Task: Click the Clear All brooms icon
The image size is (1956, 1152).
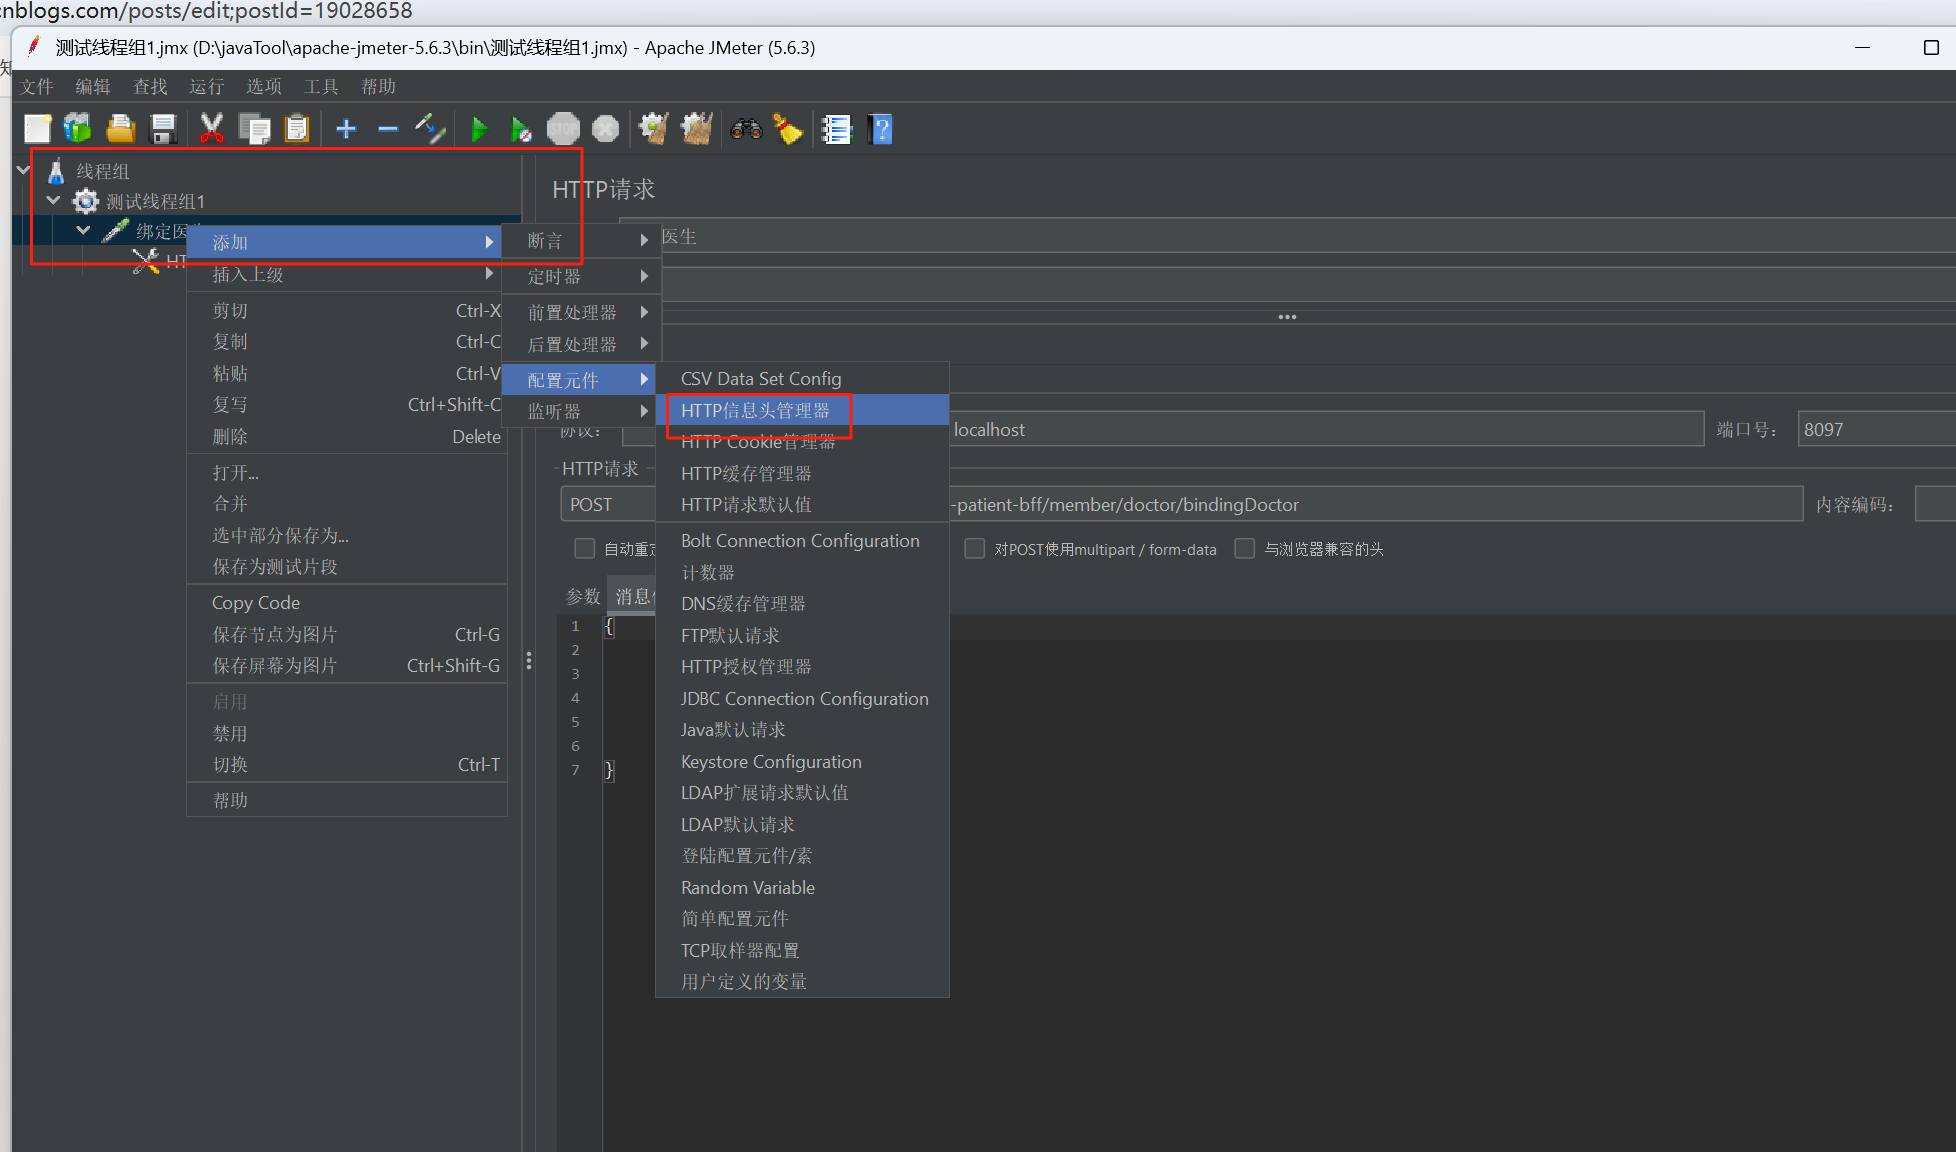Action: click(697, 129)
